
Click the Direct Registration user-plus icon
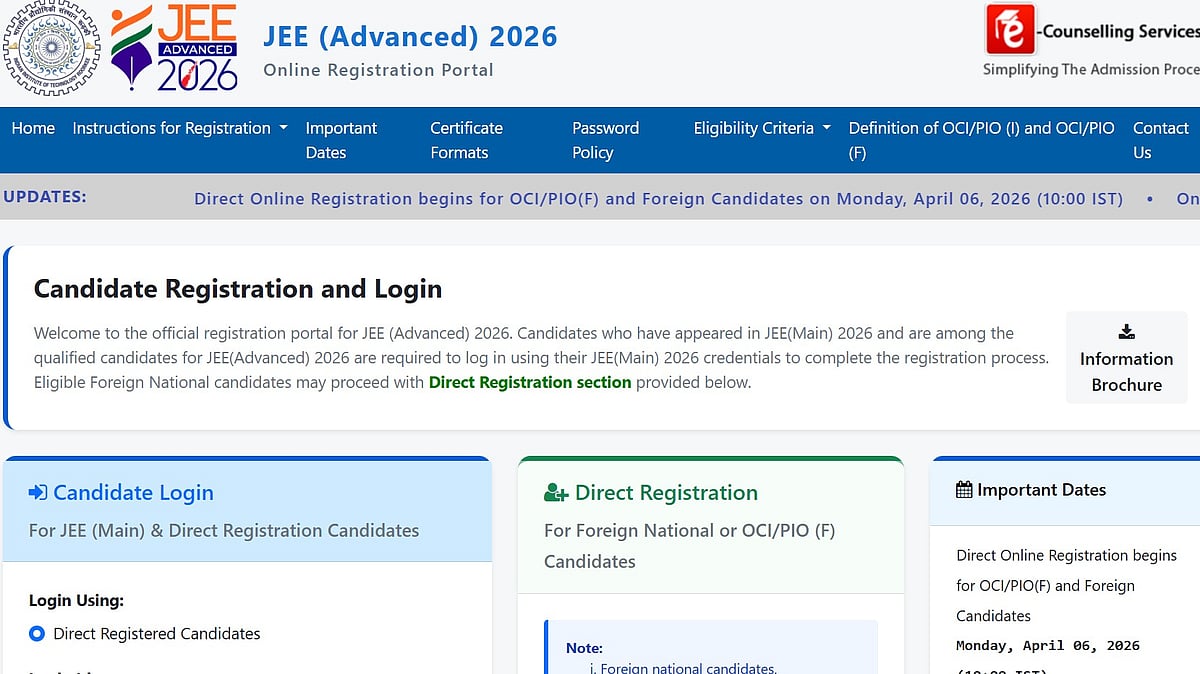(556, 493)
